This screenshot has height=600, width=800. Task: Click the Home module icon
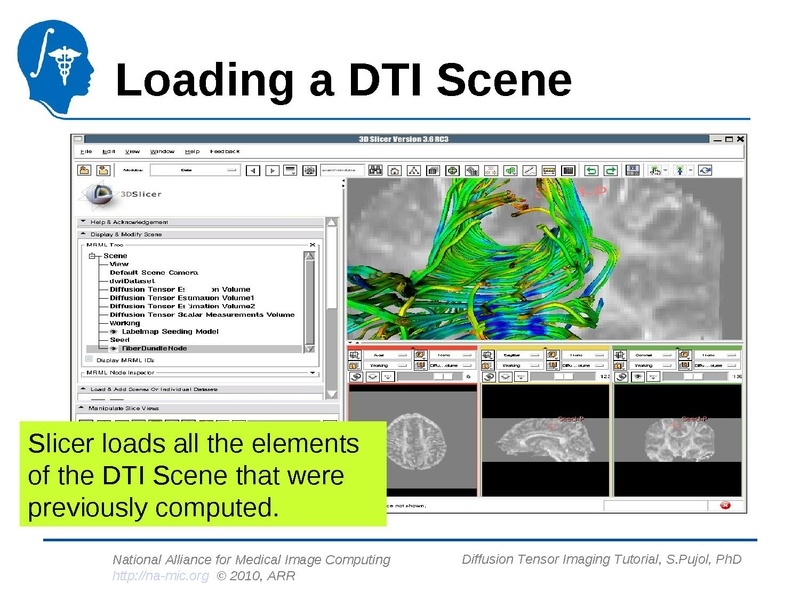pos(395,170)
